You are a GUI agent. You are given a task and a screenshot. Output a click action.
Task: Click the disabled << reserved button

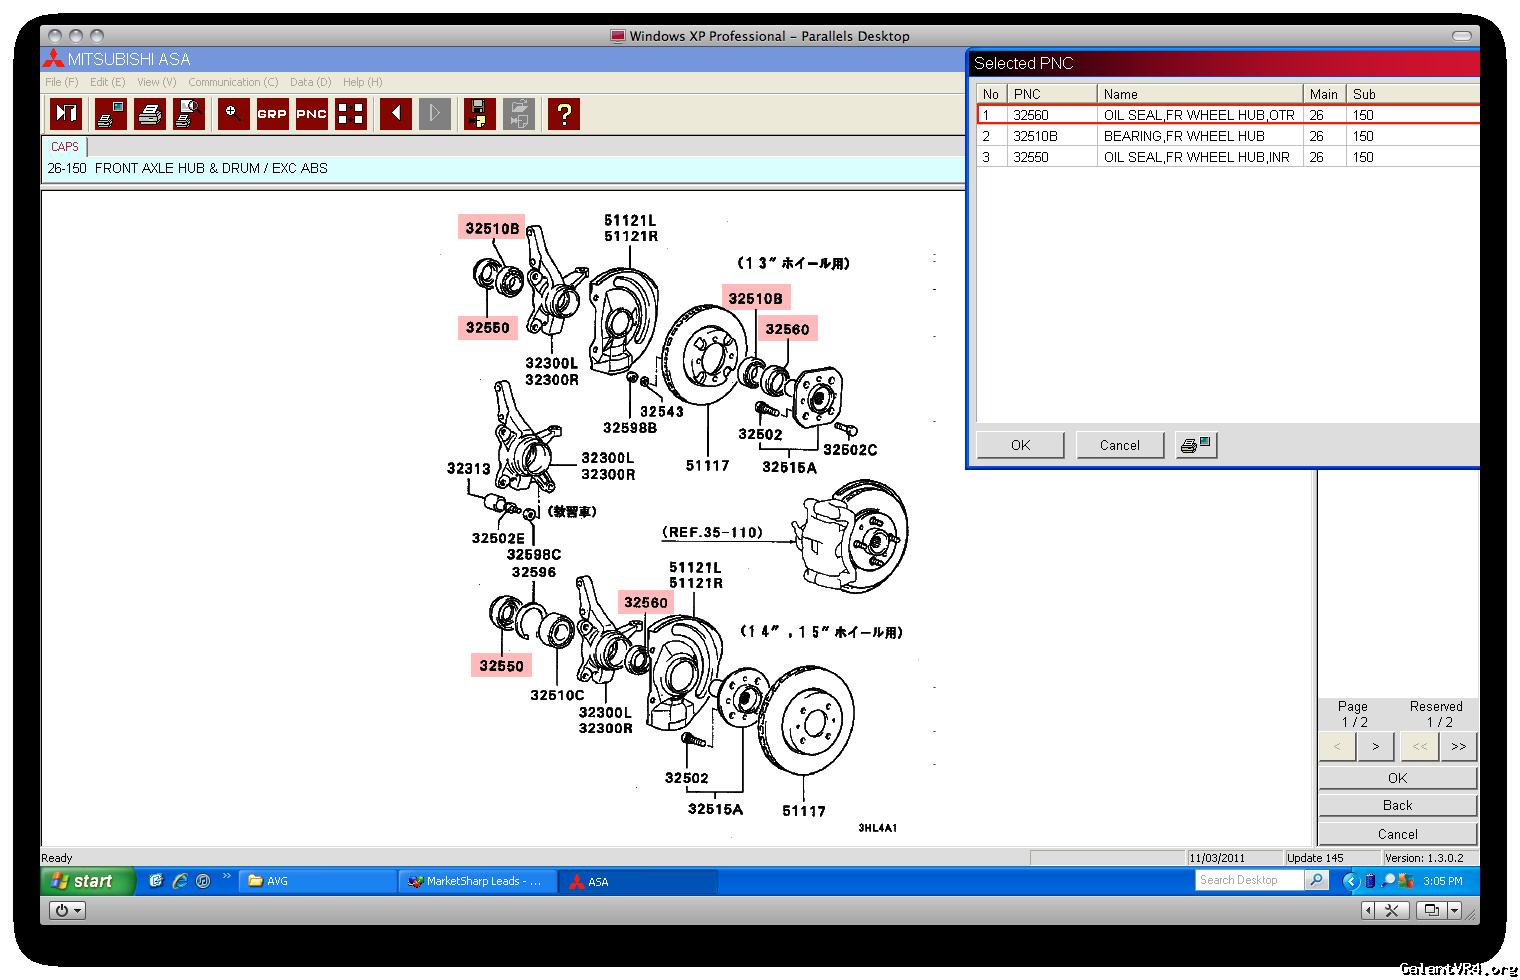click(x=1419, y=746)
